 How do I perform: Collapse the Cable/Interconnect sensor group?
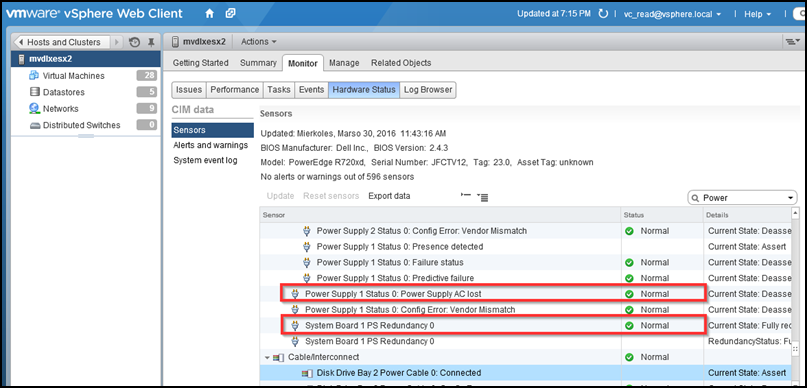tap(267, 357)
